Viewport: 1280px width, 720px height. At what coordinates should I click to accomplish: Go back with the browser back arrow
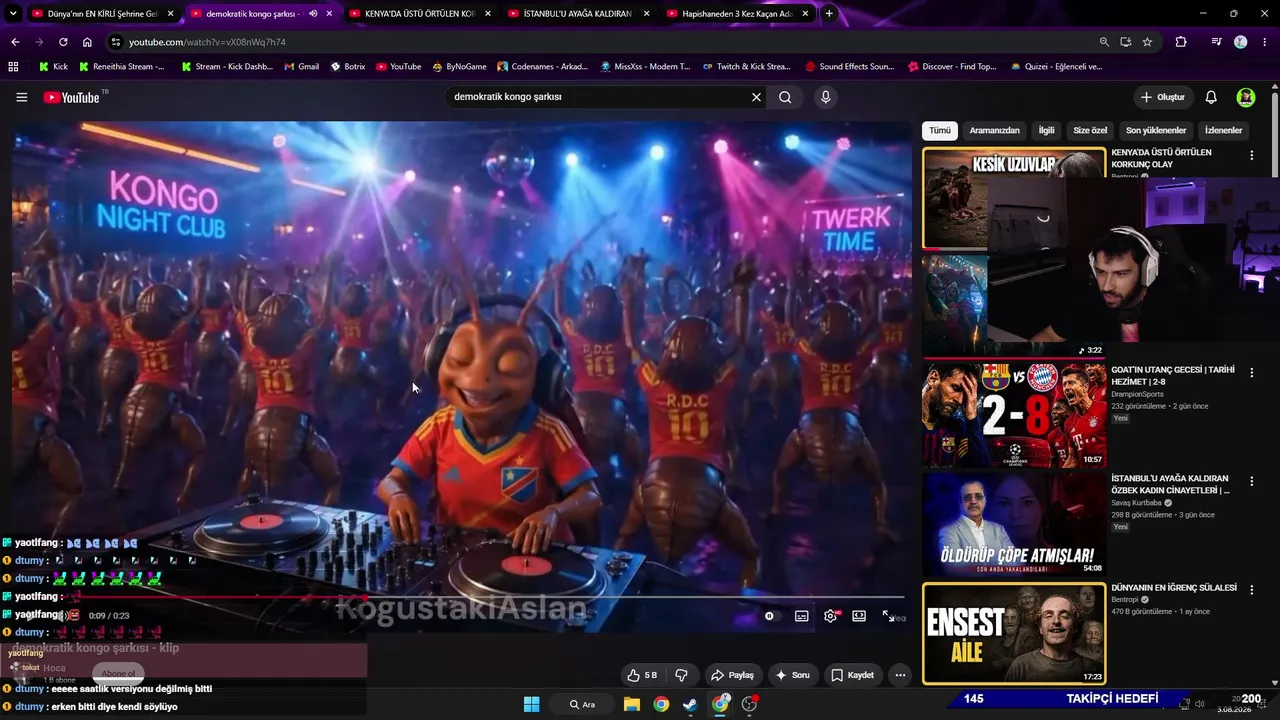(x=15, y=42)
